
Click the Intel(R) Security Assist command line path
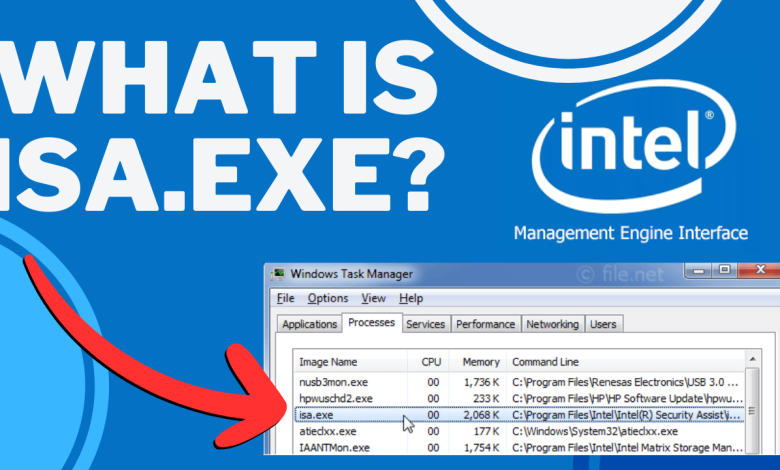click(627, 415)
